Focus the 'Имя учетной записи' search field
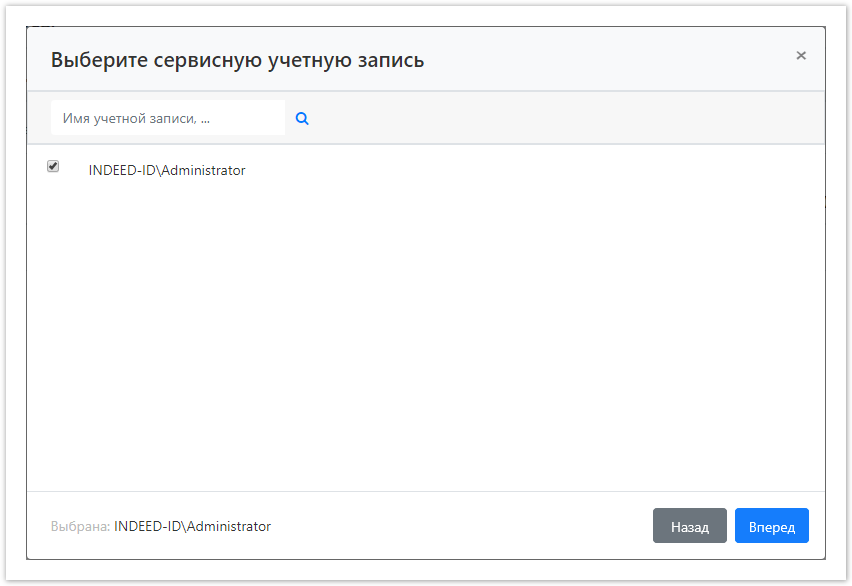This screenshot has height=586, width=852. (167, 118)
